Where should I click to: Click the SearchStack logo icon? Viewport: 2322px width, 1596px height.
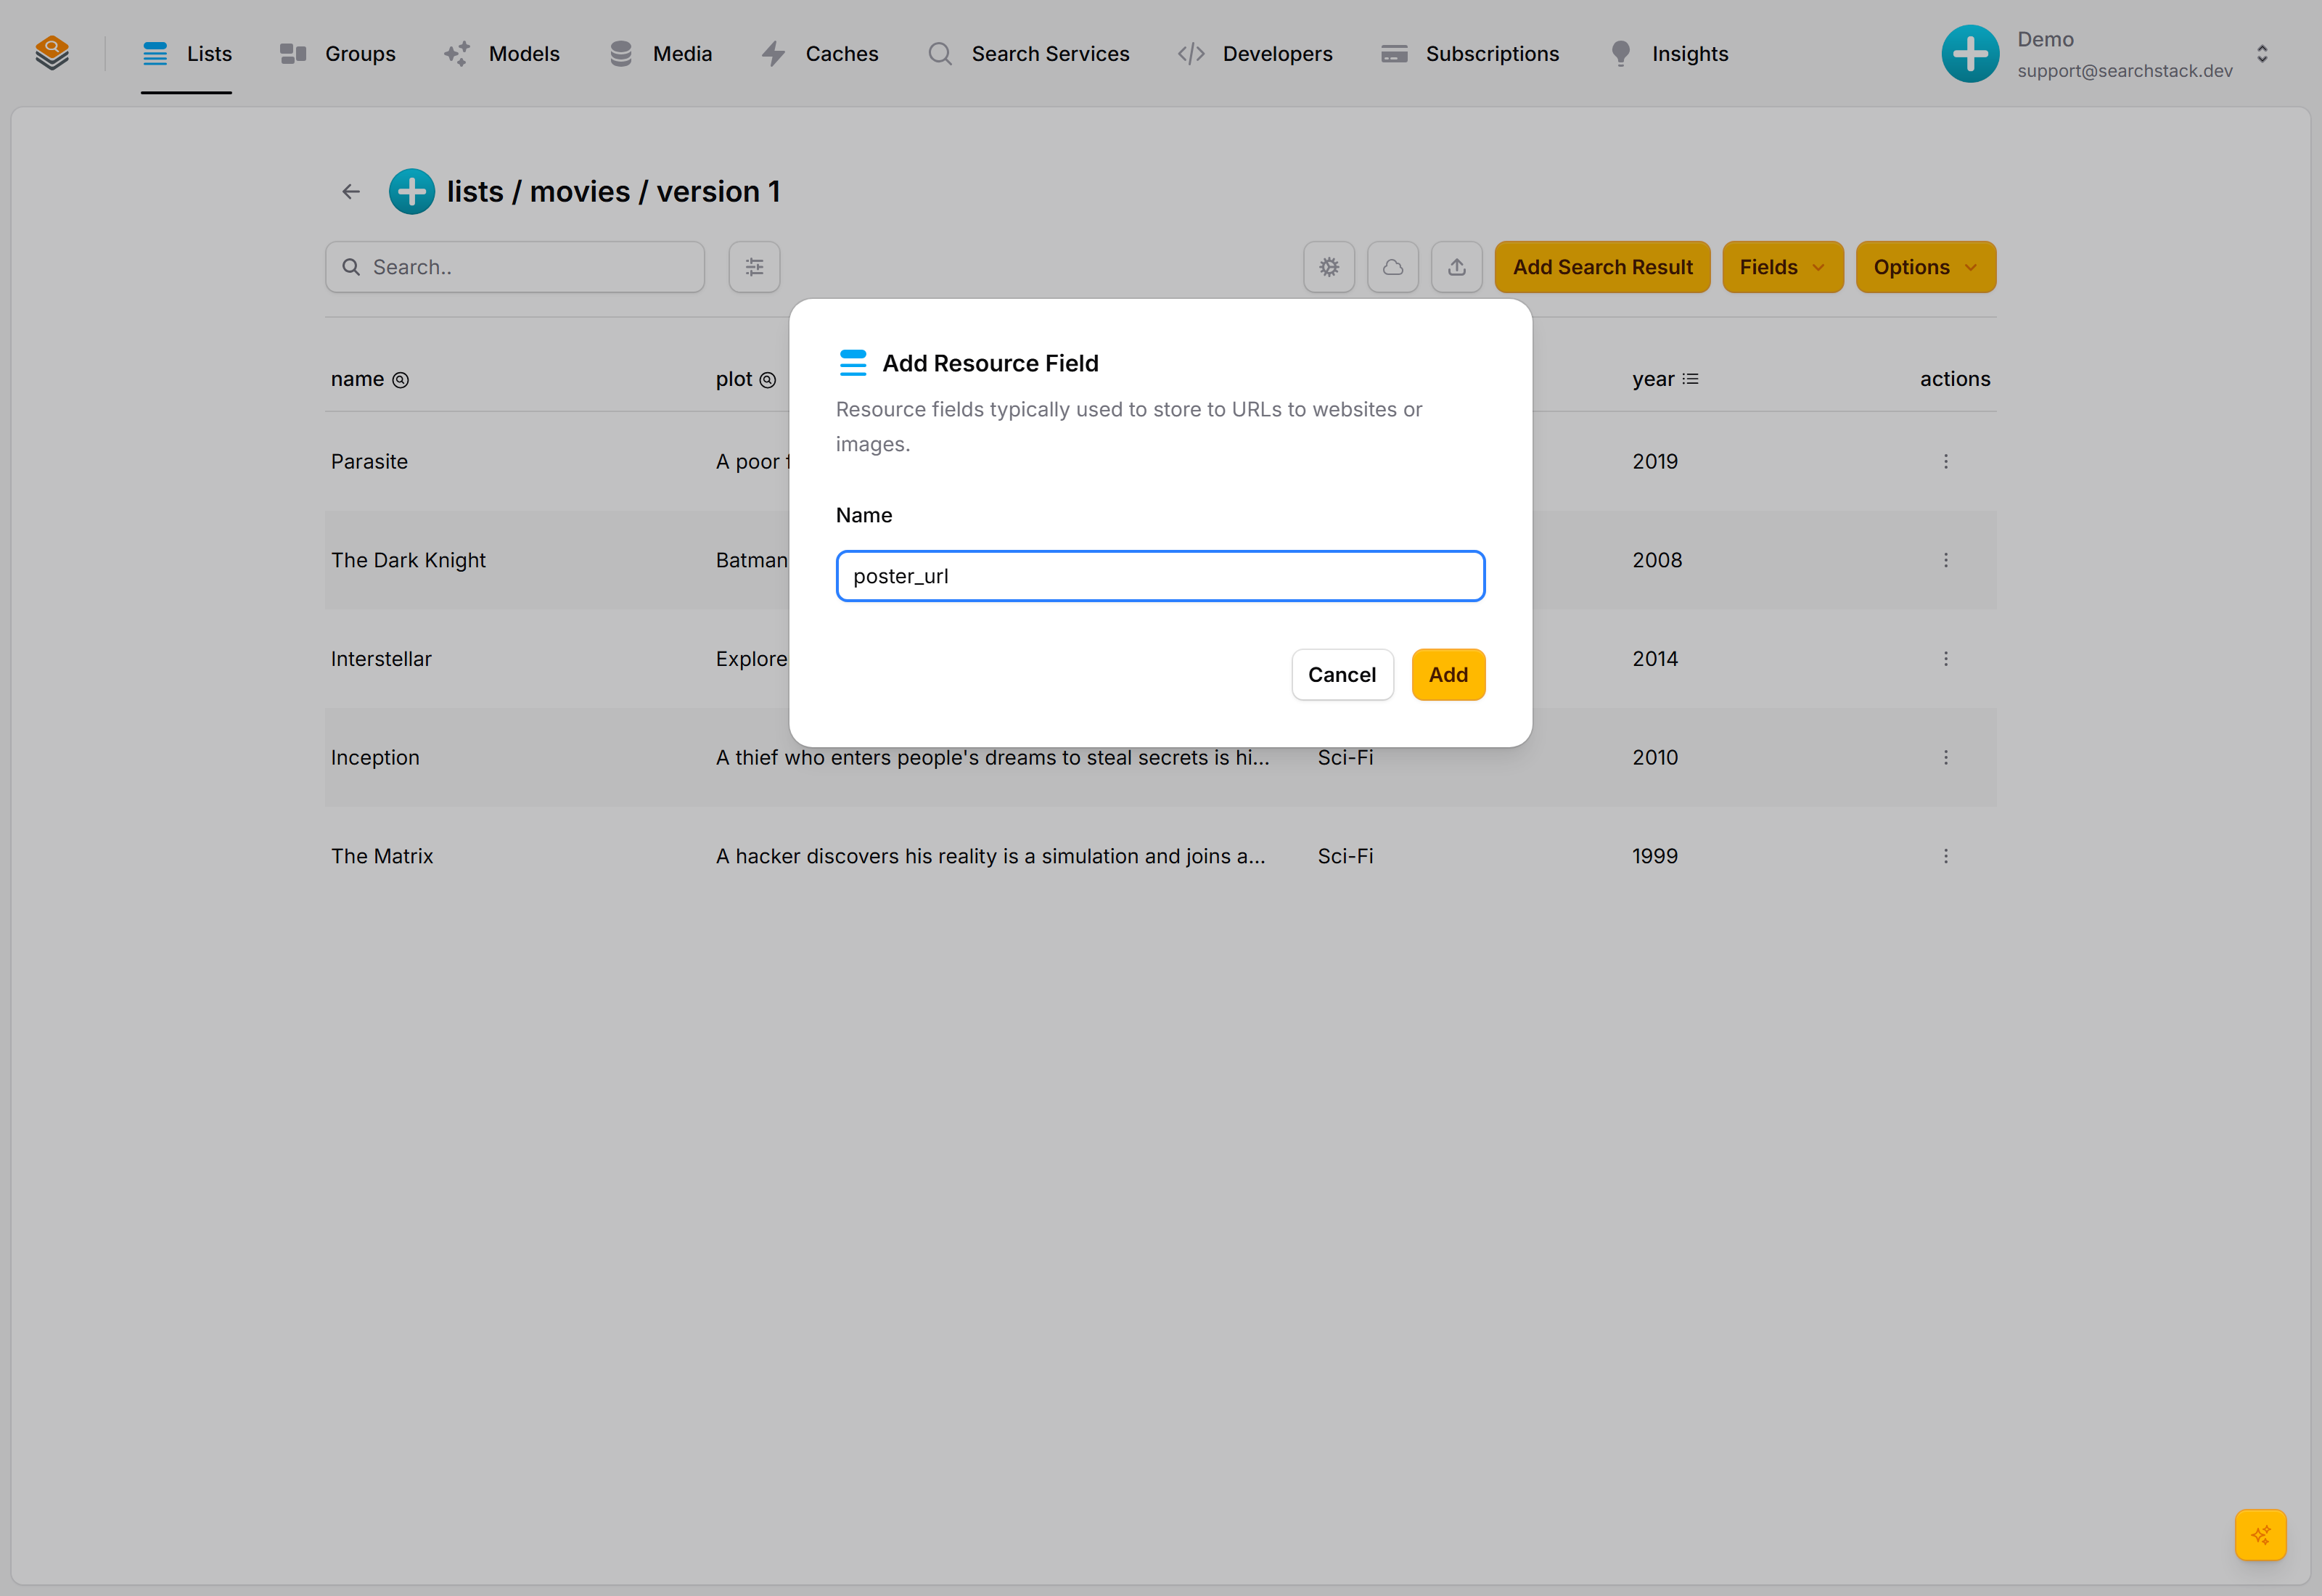pyautogui.click(x=52, y=53)
